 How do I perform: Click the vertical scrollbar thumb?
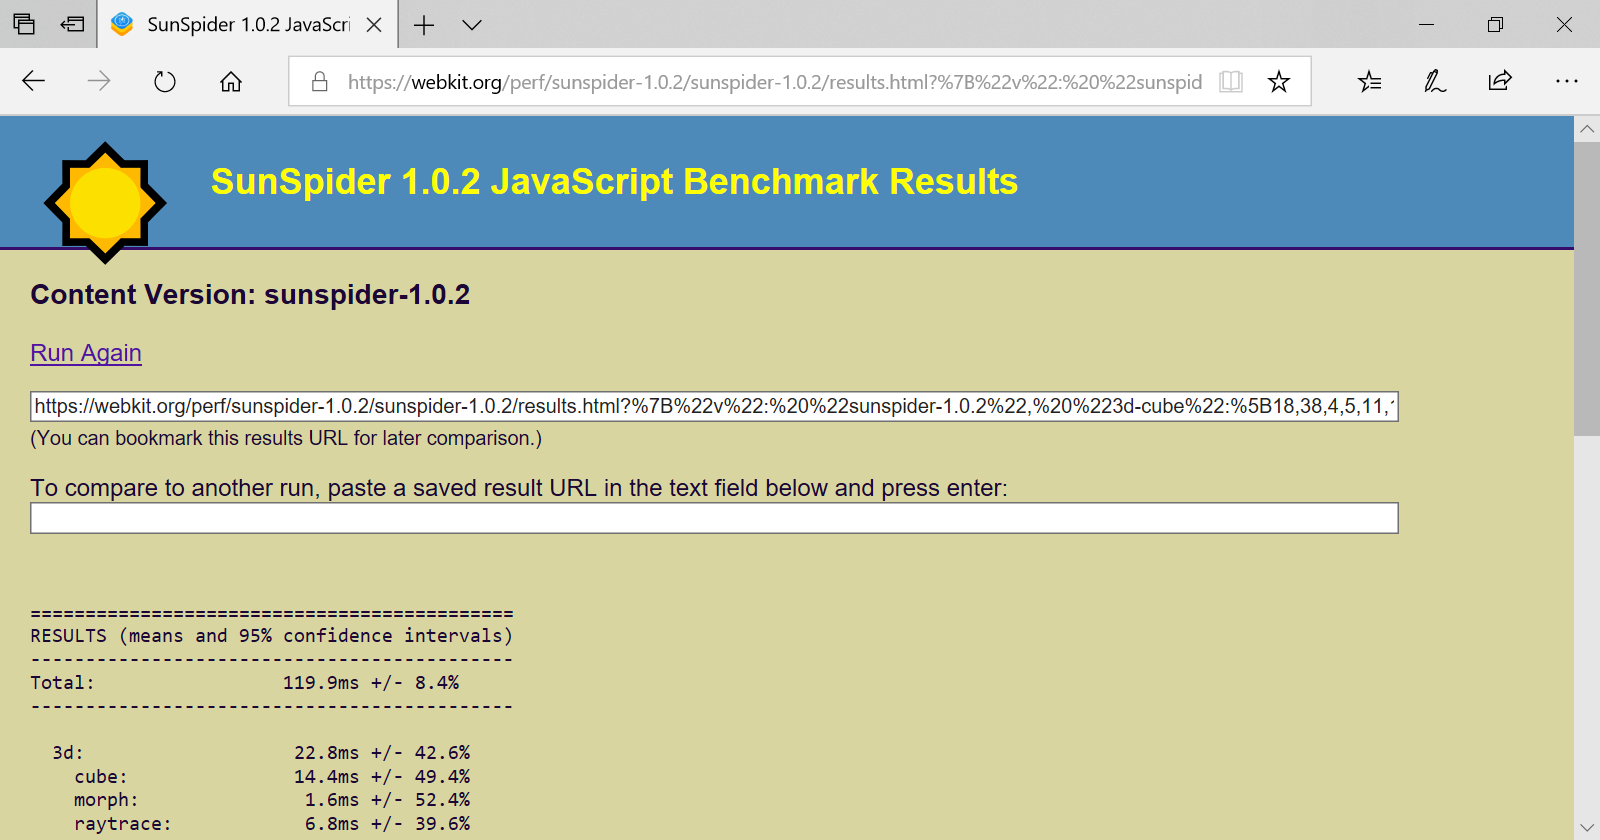pyautogui.click(x=1587, y=289)
